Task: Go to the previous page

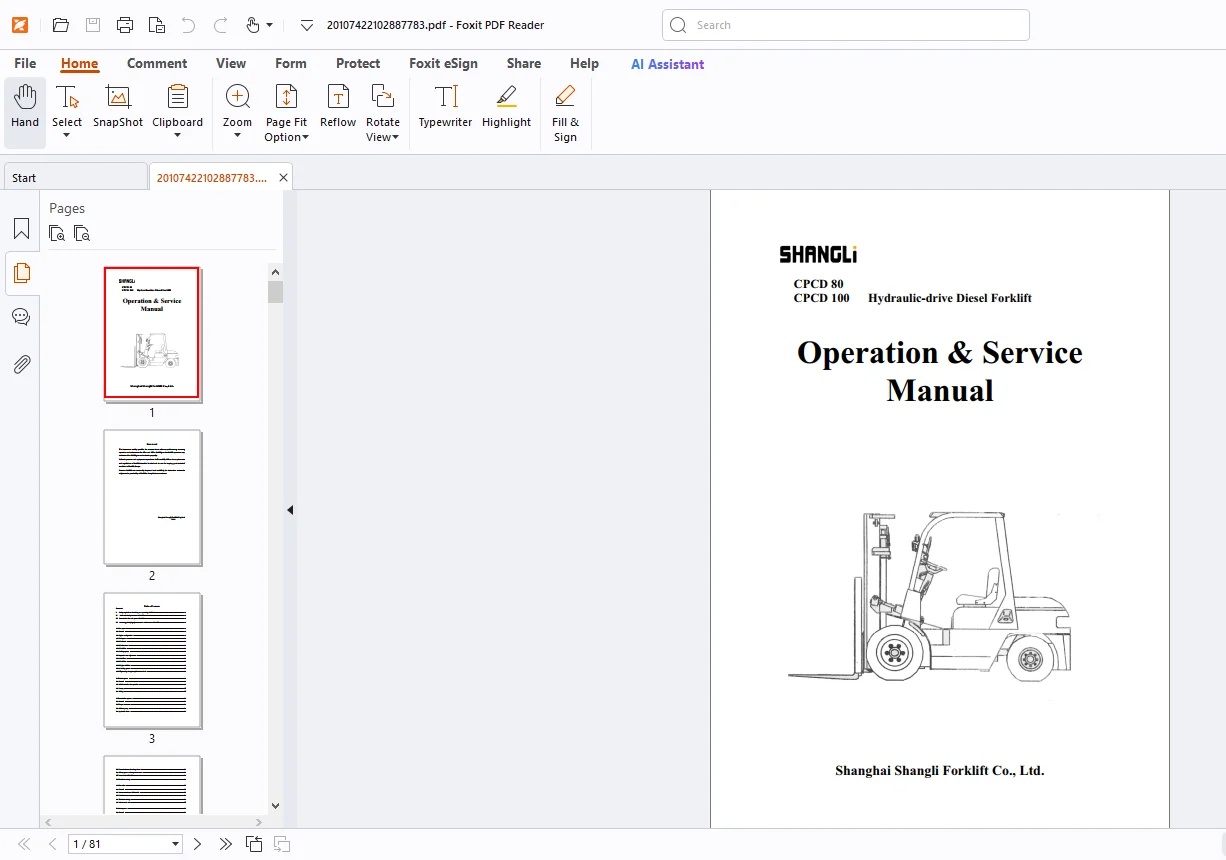Action: (x=52, y=844)
